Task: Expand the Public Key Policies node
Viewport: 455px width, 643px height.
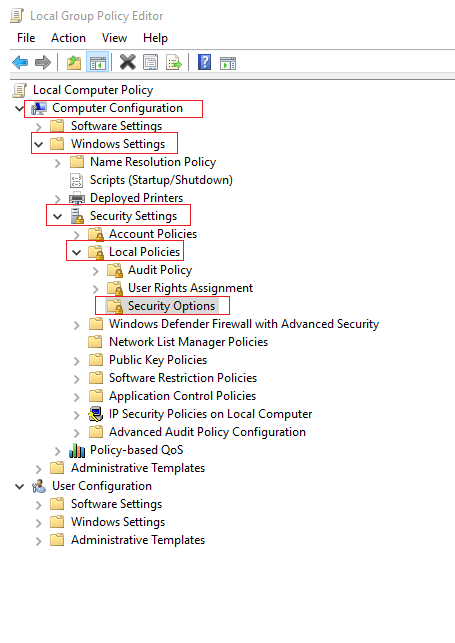Action: (x=77, y=361)
